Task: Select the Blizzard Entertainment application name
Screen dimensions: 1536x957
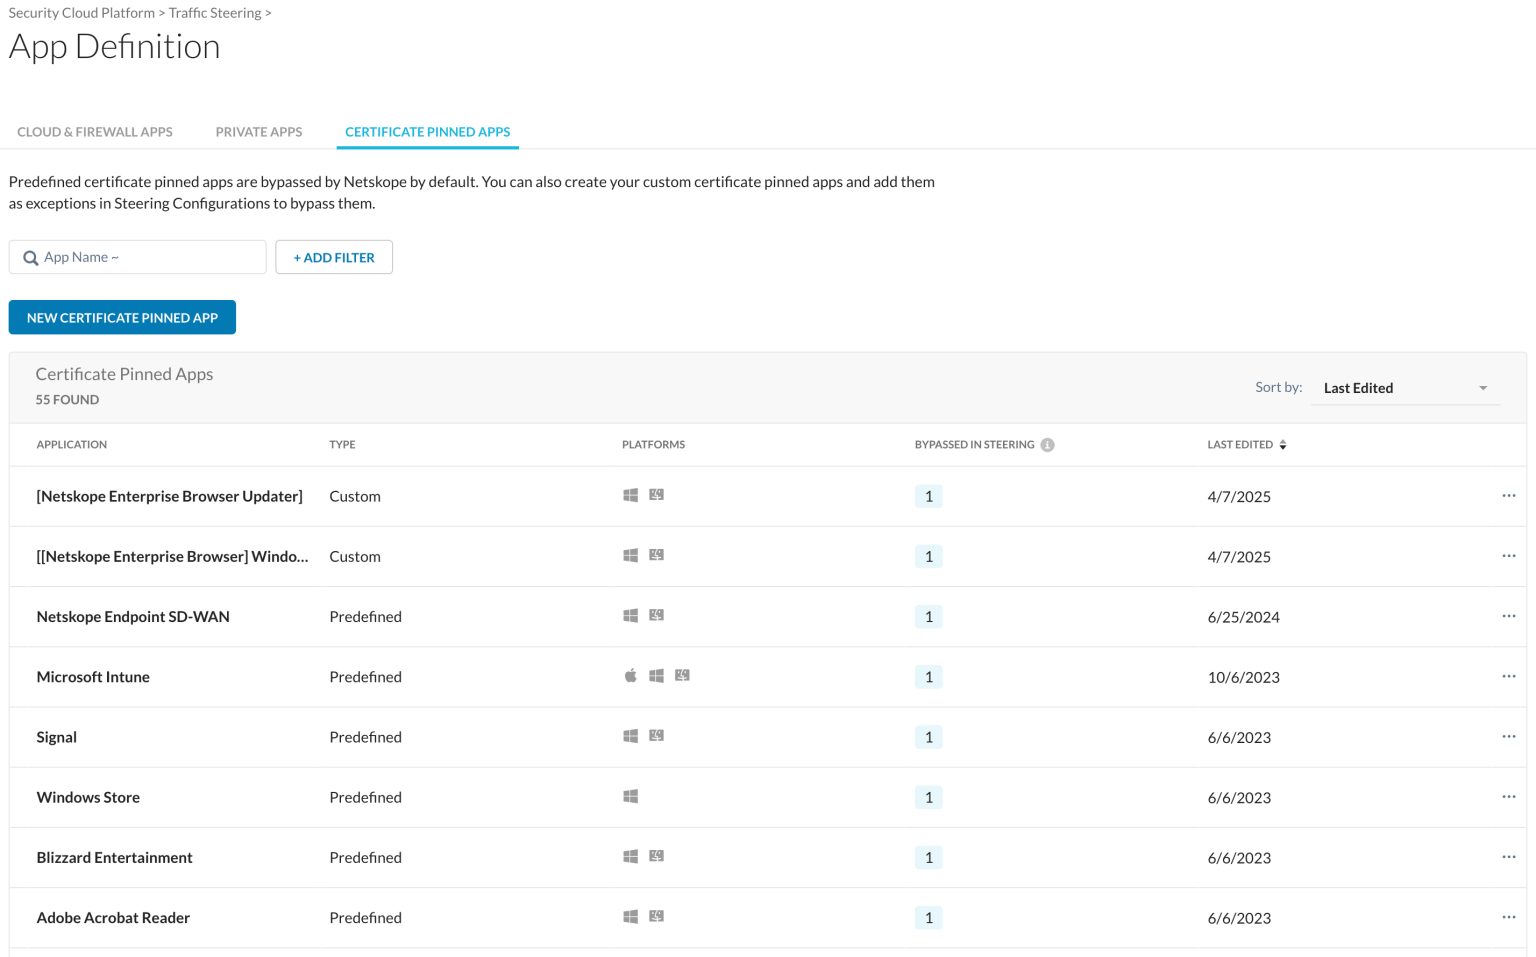Action: tap(115, 857)
